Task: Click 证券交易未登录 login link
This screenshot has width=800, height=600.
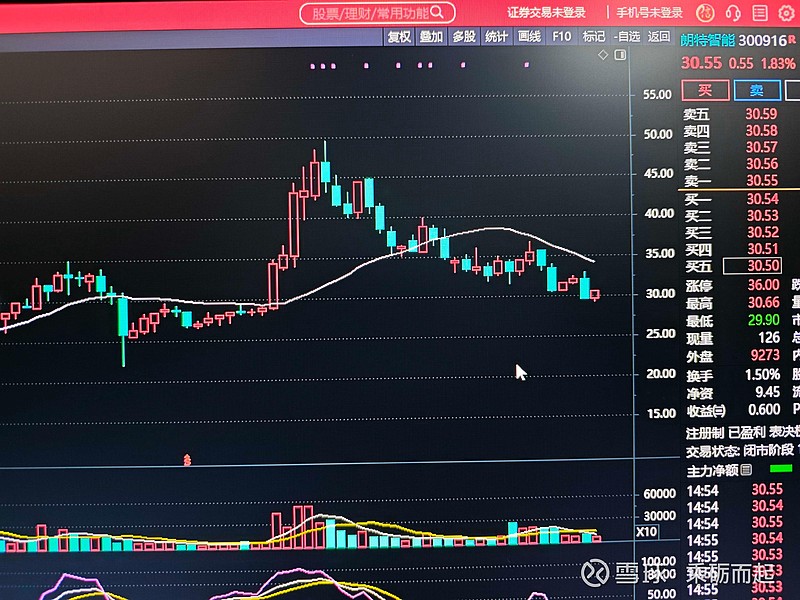Action: pyautogui.click(x=546, y=12)
